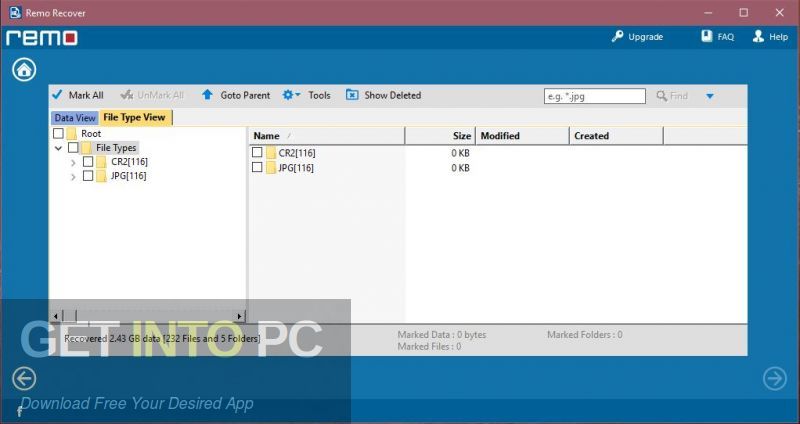
Task: Click the 0 KB size of CR2[116]
Action: click(x=460, y=153)
